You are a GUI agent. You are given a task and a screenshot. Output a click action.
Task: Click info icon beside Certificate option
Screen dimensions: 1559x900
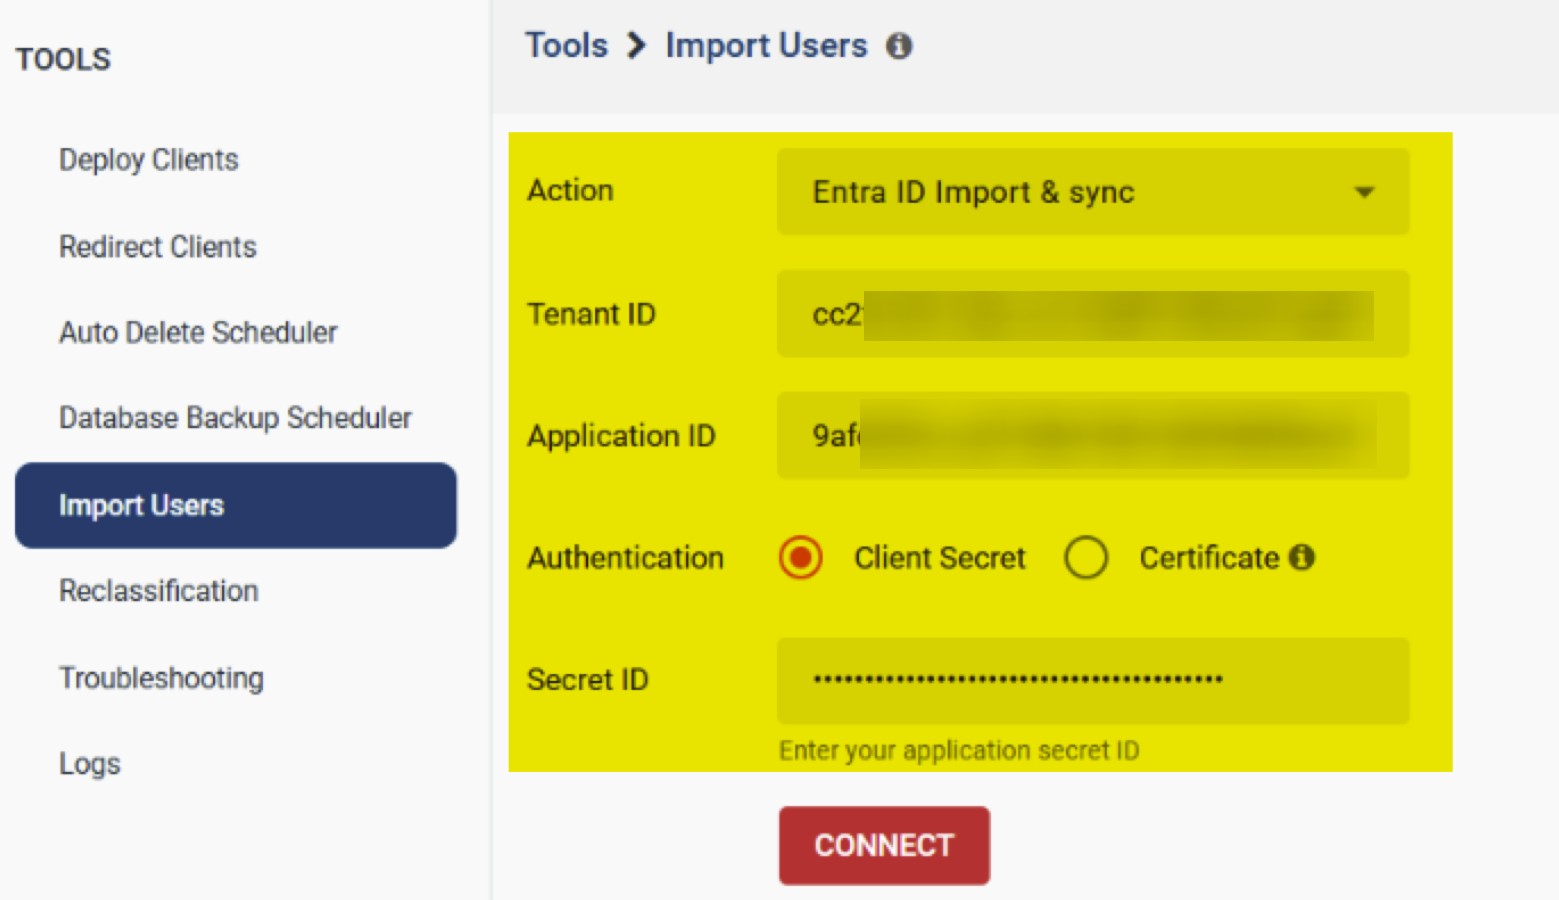1301,557
